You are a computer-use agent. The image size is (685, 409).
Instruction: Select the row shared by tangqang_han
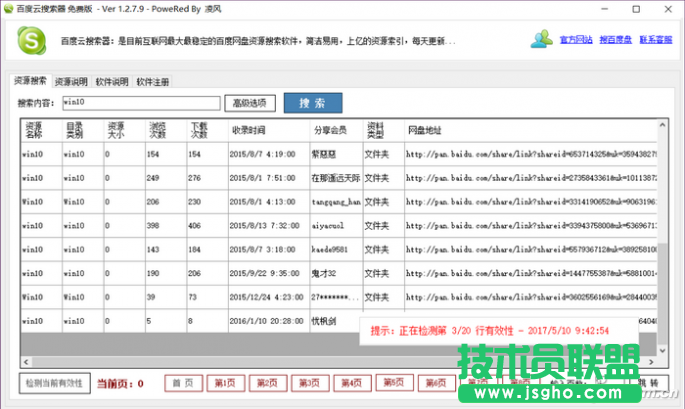[x=339, y=202]
